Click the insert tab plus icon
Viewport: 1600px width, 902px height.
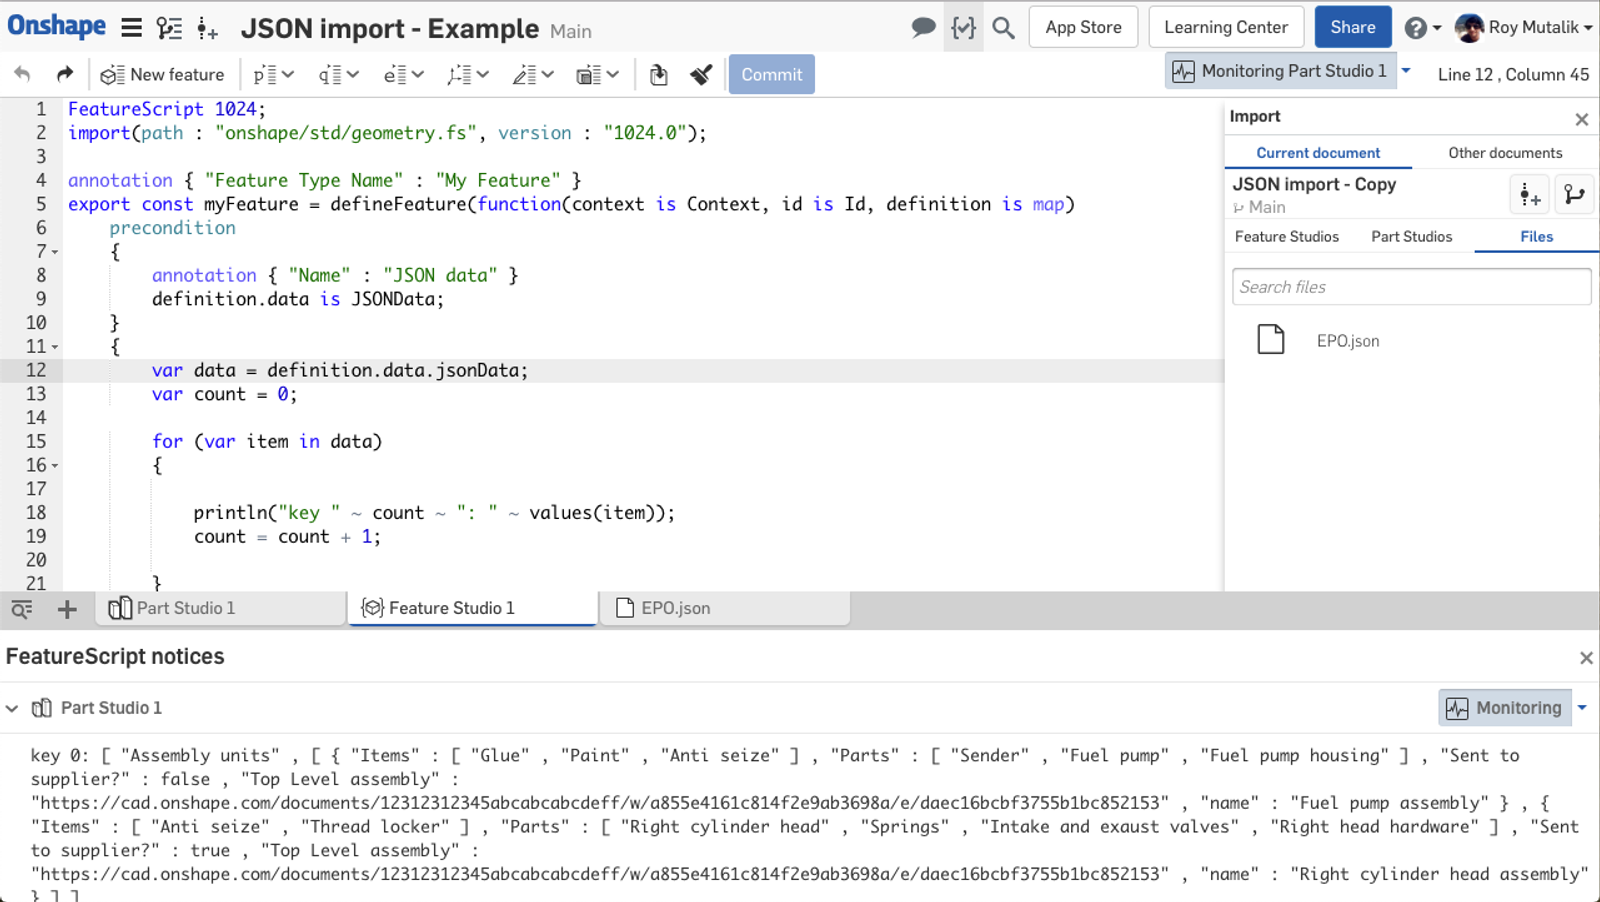(x=67, y=609)
